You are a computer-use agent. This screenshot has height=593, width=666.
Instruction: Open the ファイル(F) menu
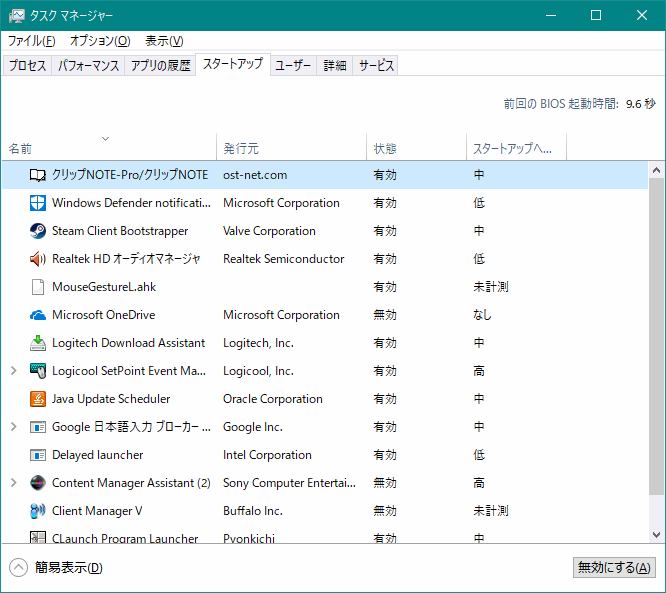click(31, 41)
